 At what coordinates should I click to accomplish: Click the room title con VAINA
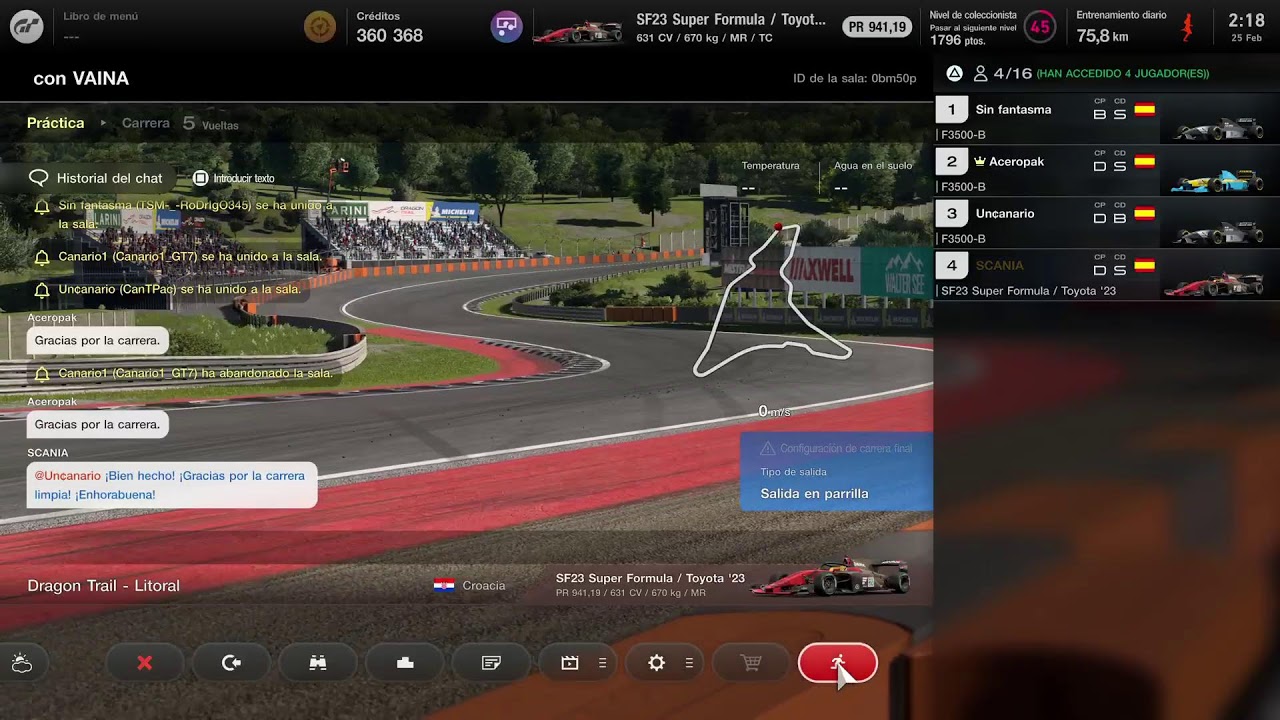pos(81,78)
